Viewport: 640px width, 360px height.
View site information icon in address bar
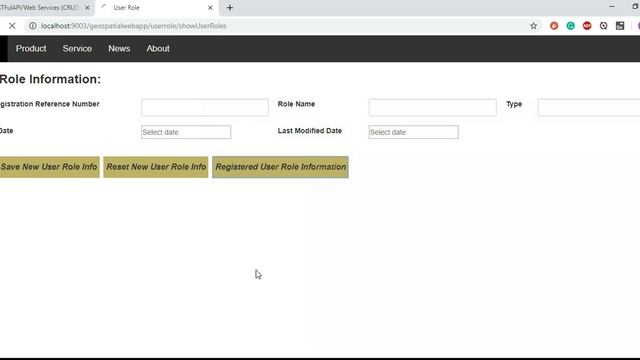point(32,26)
